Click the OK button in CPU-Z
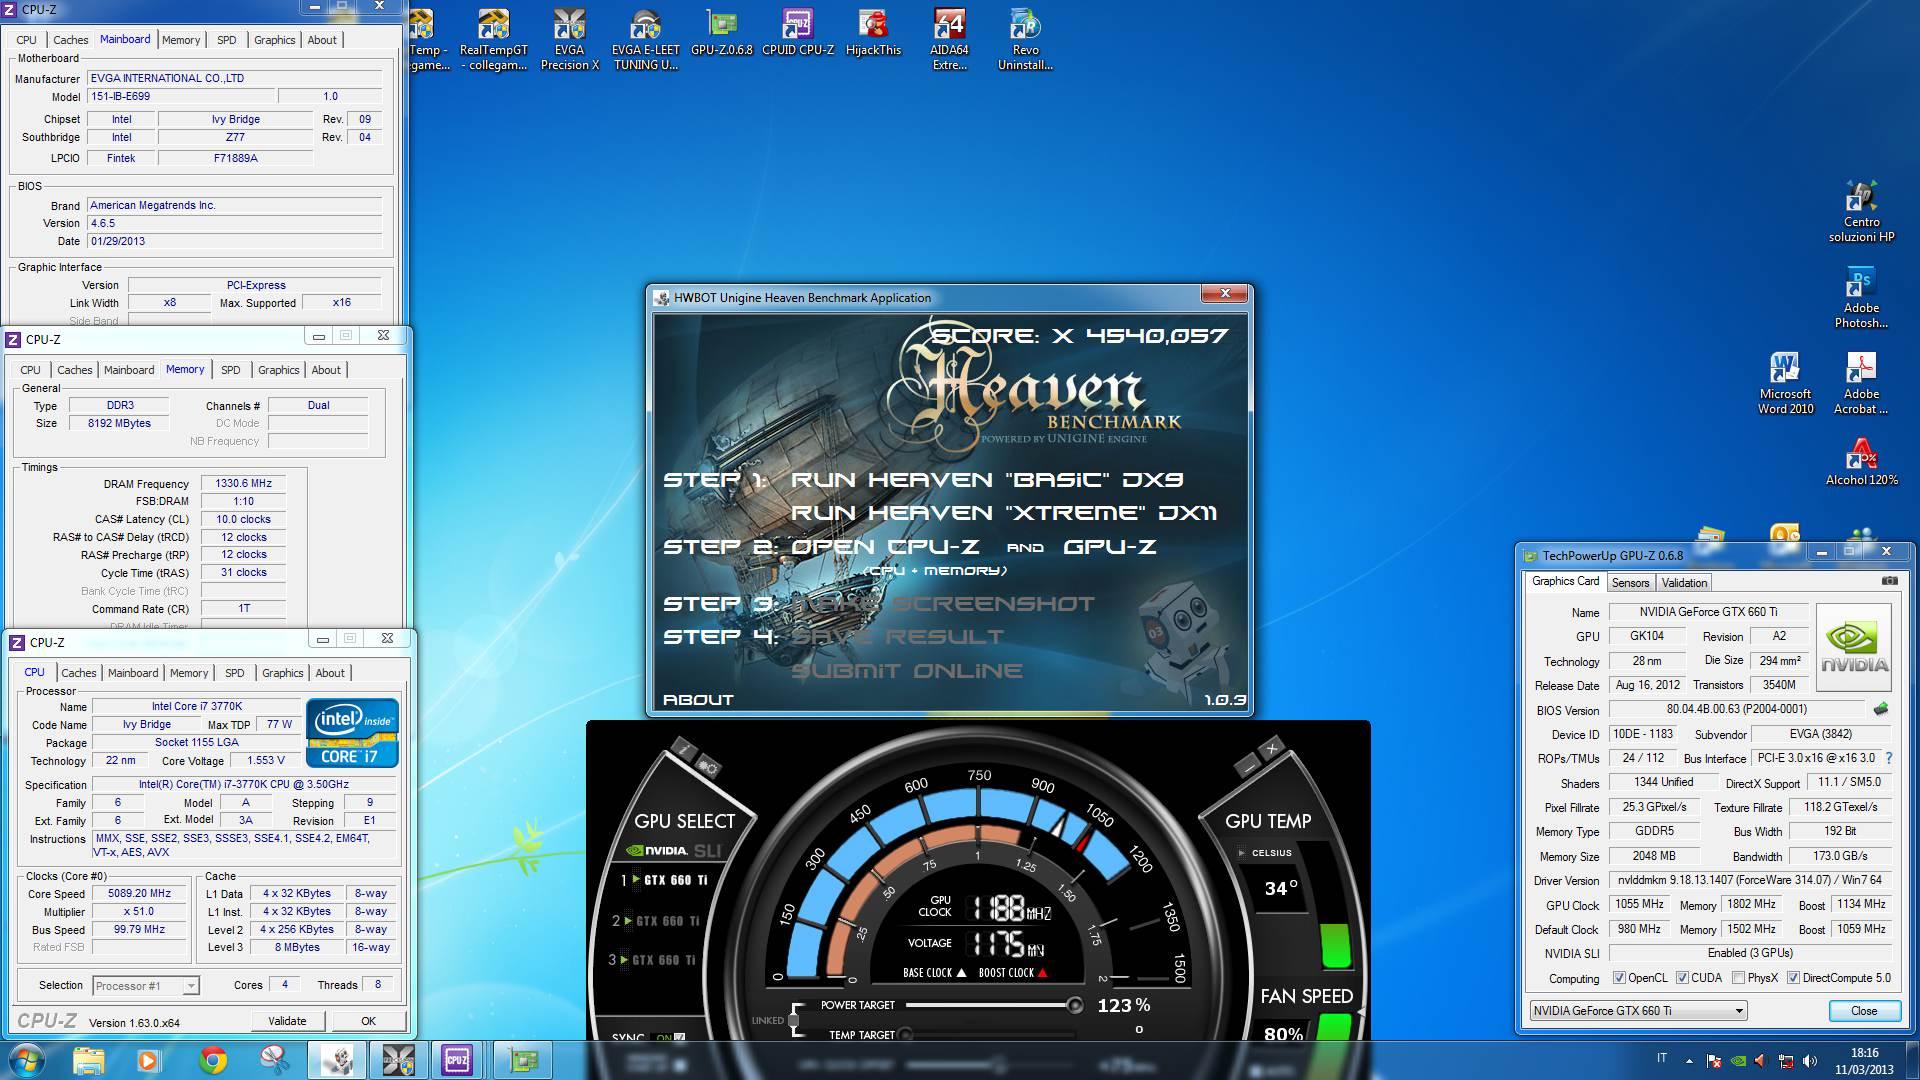 (368, 1021)
